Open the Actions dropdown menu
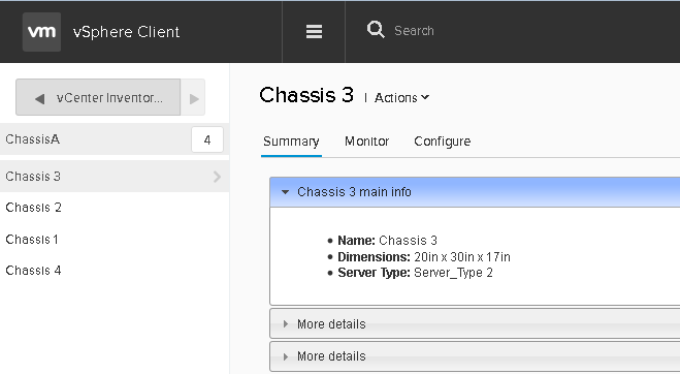Viewport: 680px width, 374px height. tap(402, 98)
